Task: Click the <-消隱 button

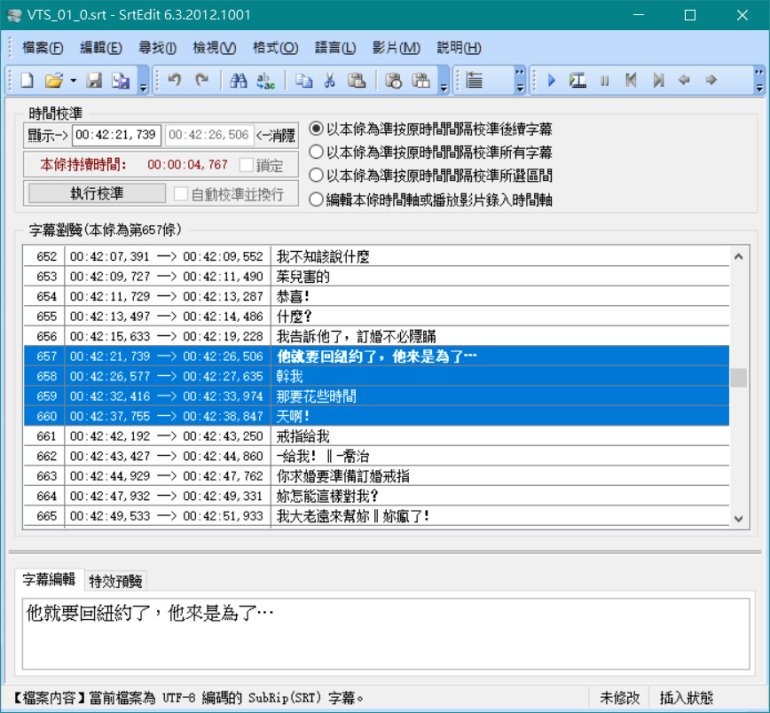Action: [x=276, y=135]
